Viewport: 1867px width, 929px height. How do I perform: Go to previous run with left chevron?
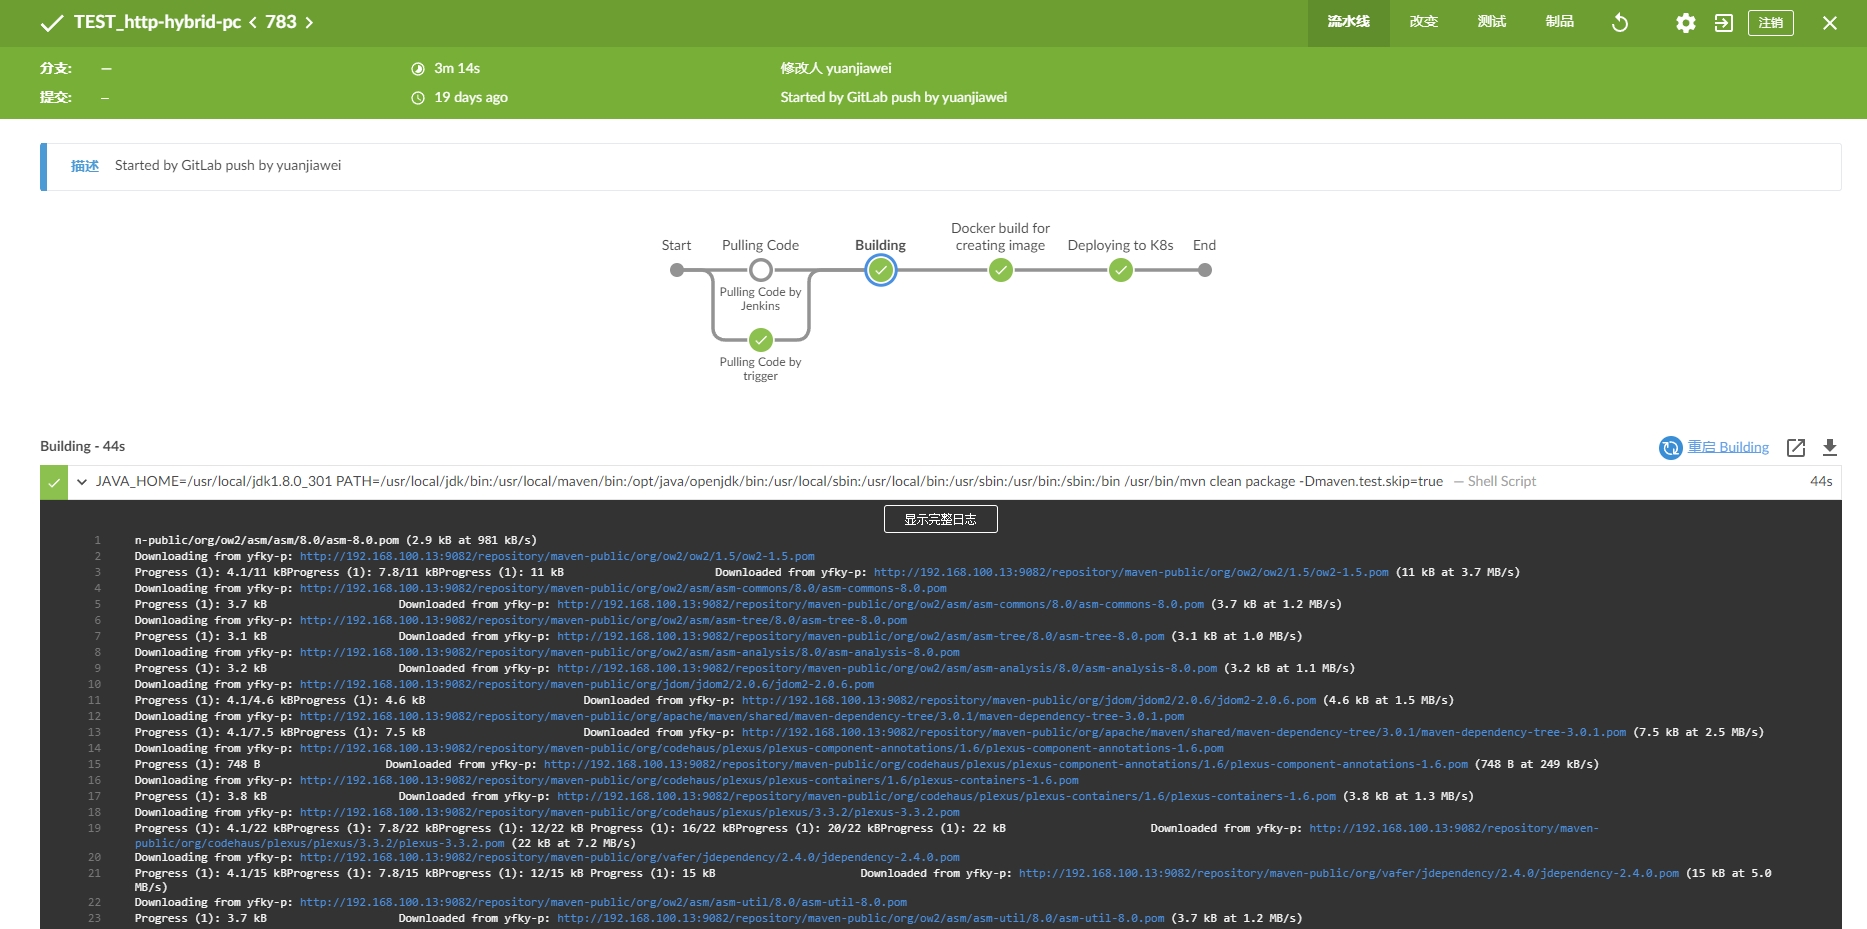pos(253,22)
